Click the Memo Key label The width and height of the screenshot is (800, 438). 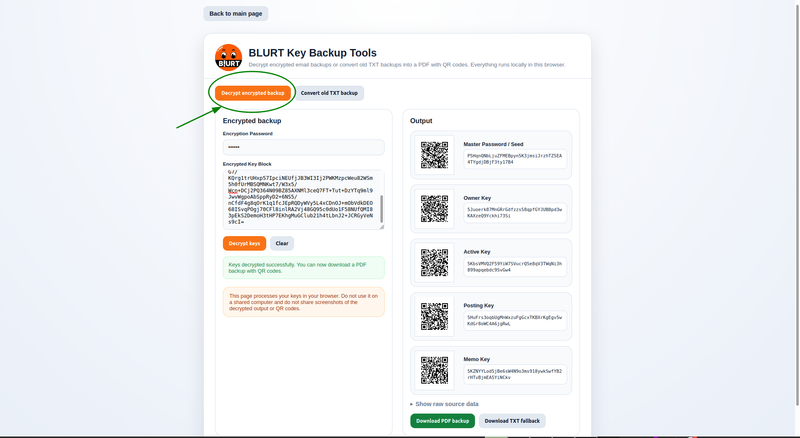pyautogui.click(x=477, y=359)
